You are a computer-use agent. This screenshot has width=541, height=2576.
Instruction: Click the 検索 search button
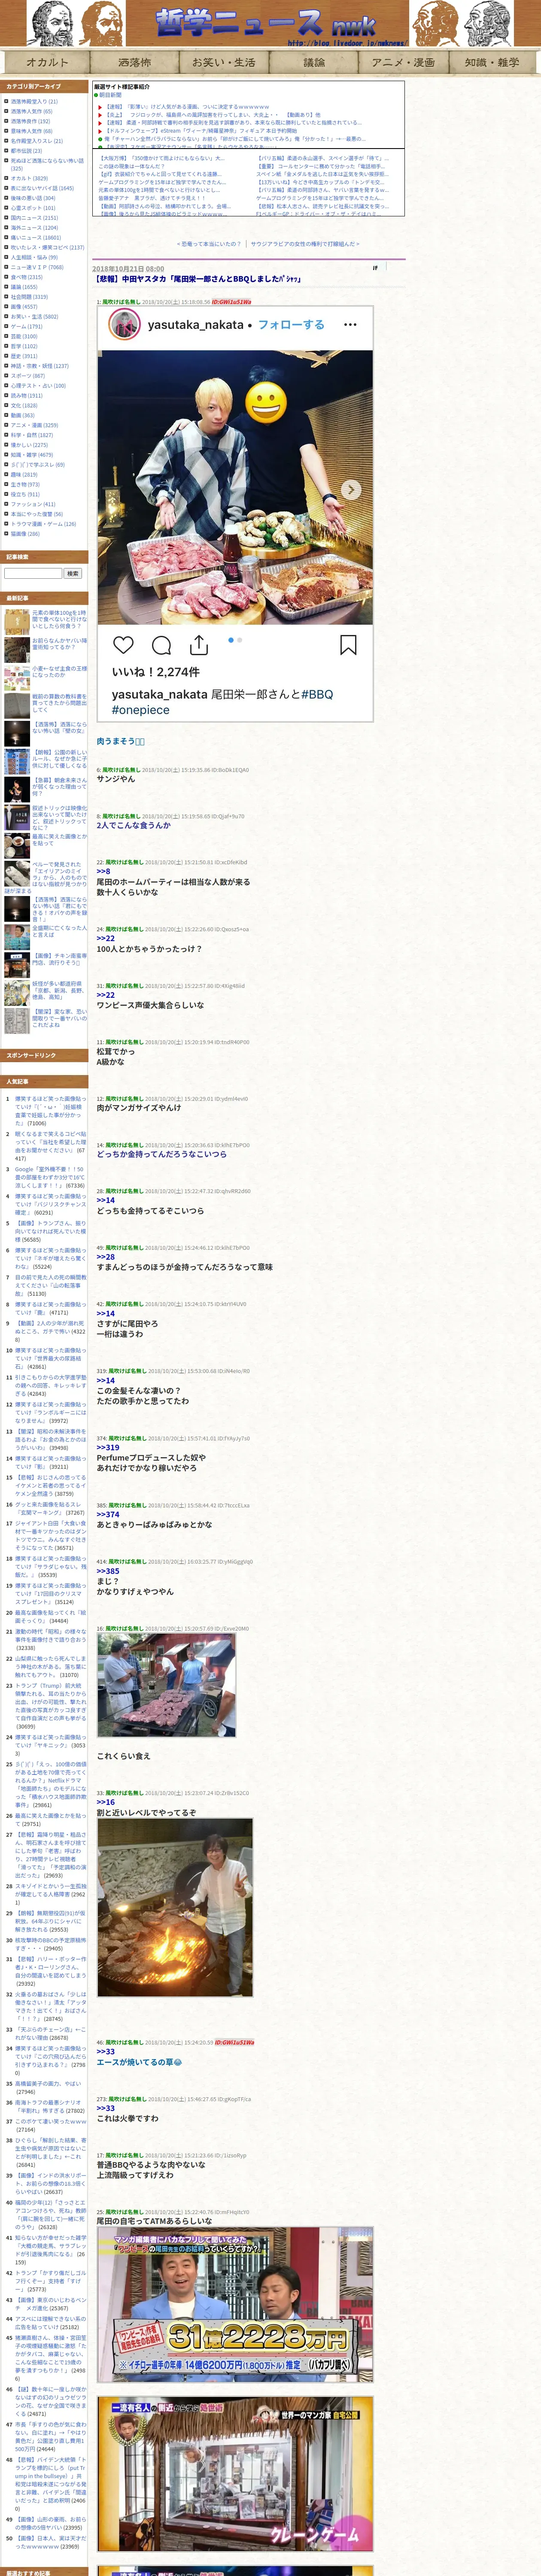73,574
